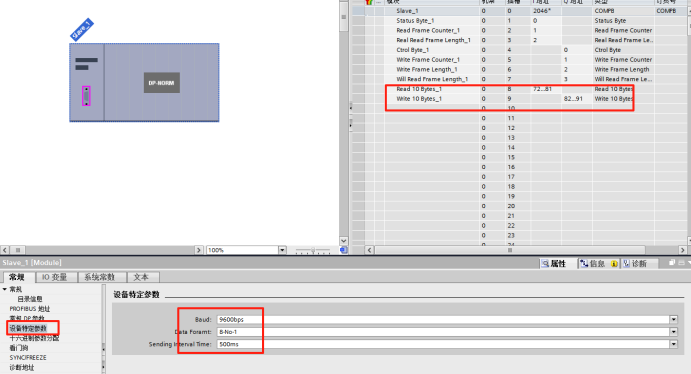691x374 pixels.
Task: Click device view left scroll arrow
Action: 5,250
